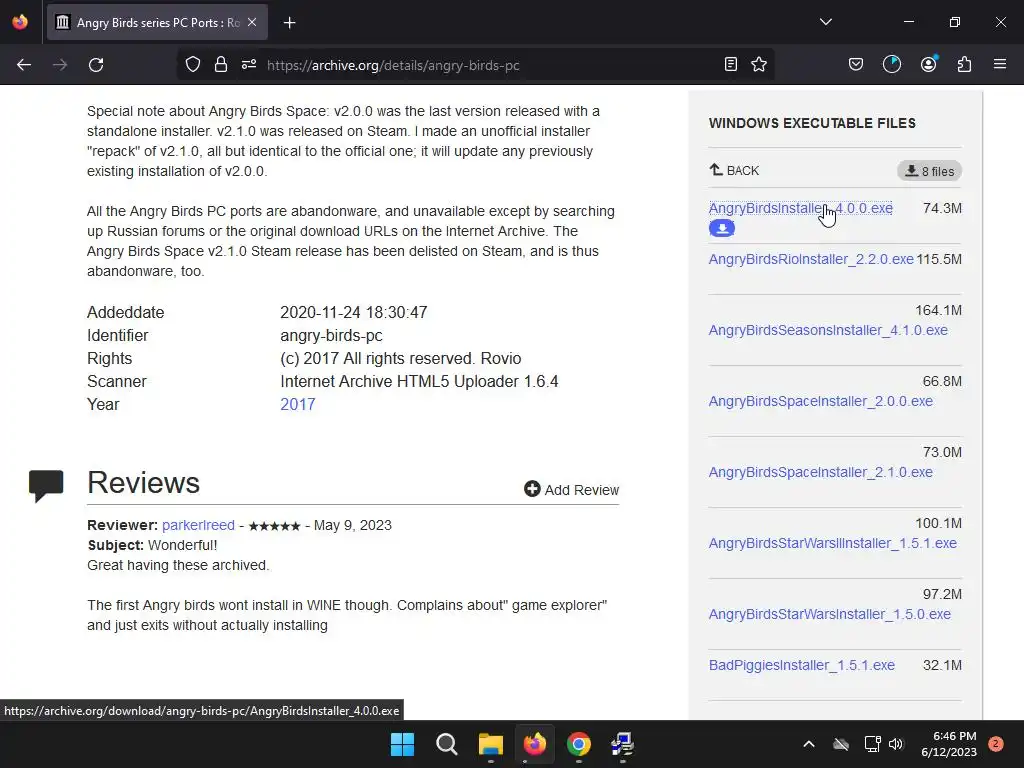This screenshot has width=1024, height=768.
Task: Download BadPiggiesInstaller_1.5.1.exe
Action: tap(802, 665)
